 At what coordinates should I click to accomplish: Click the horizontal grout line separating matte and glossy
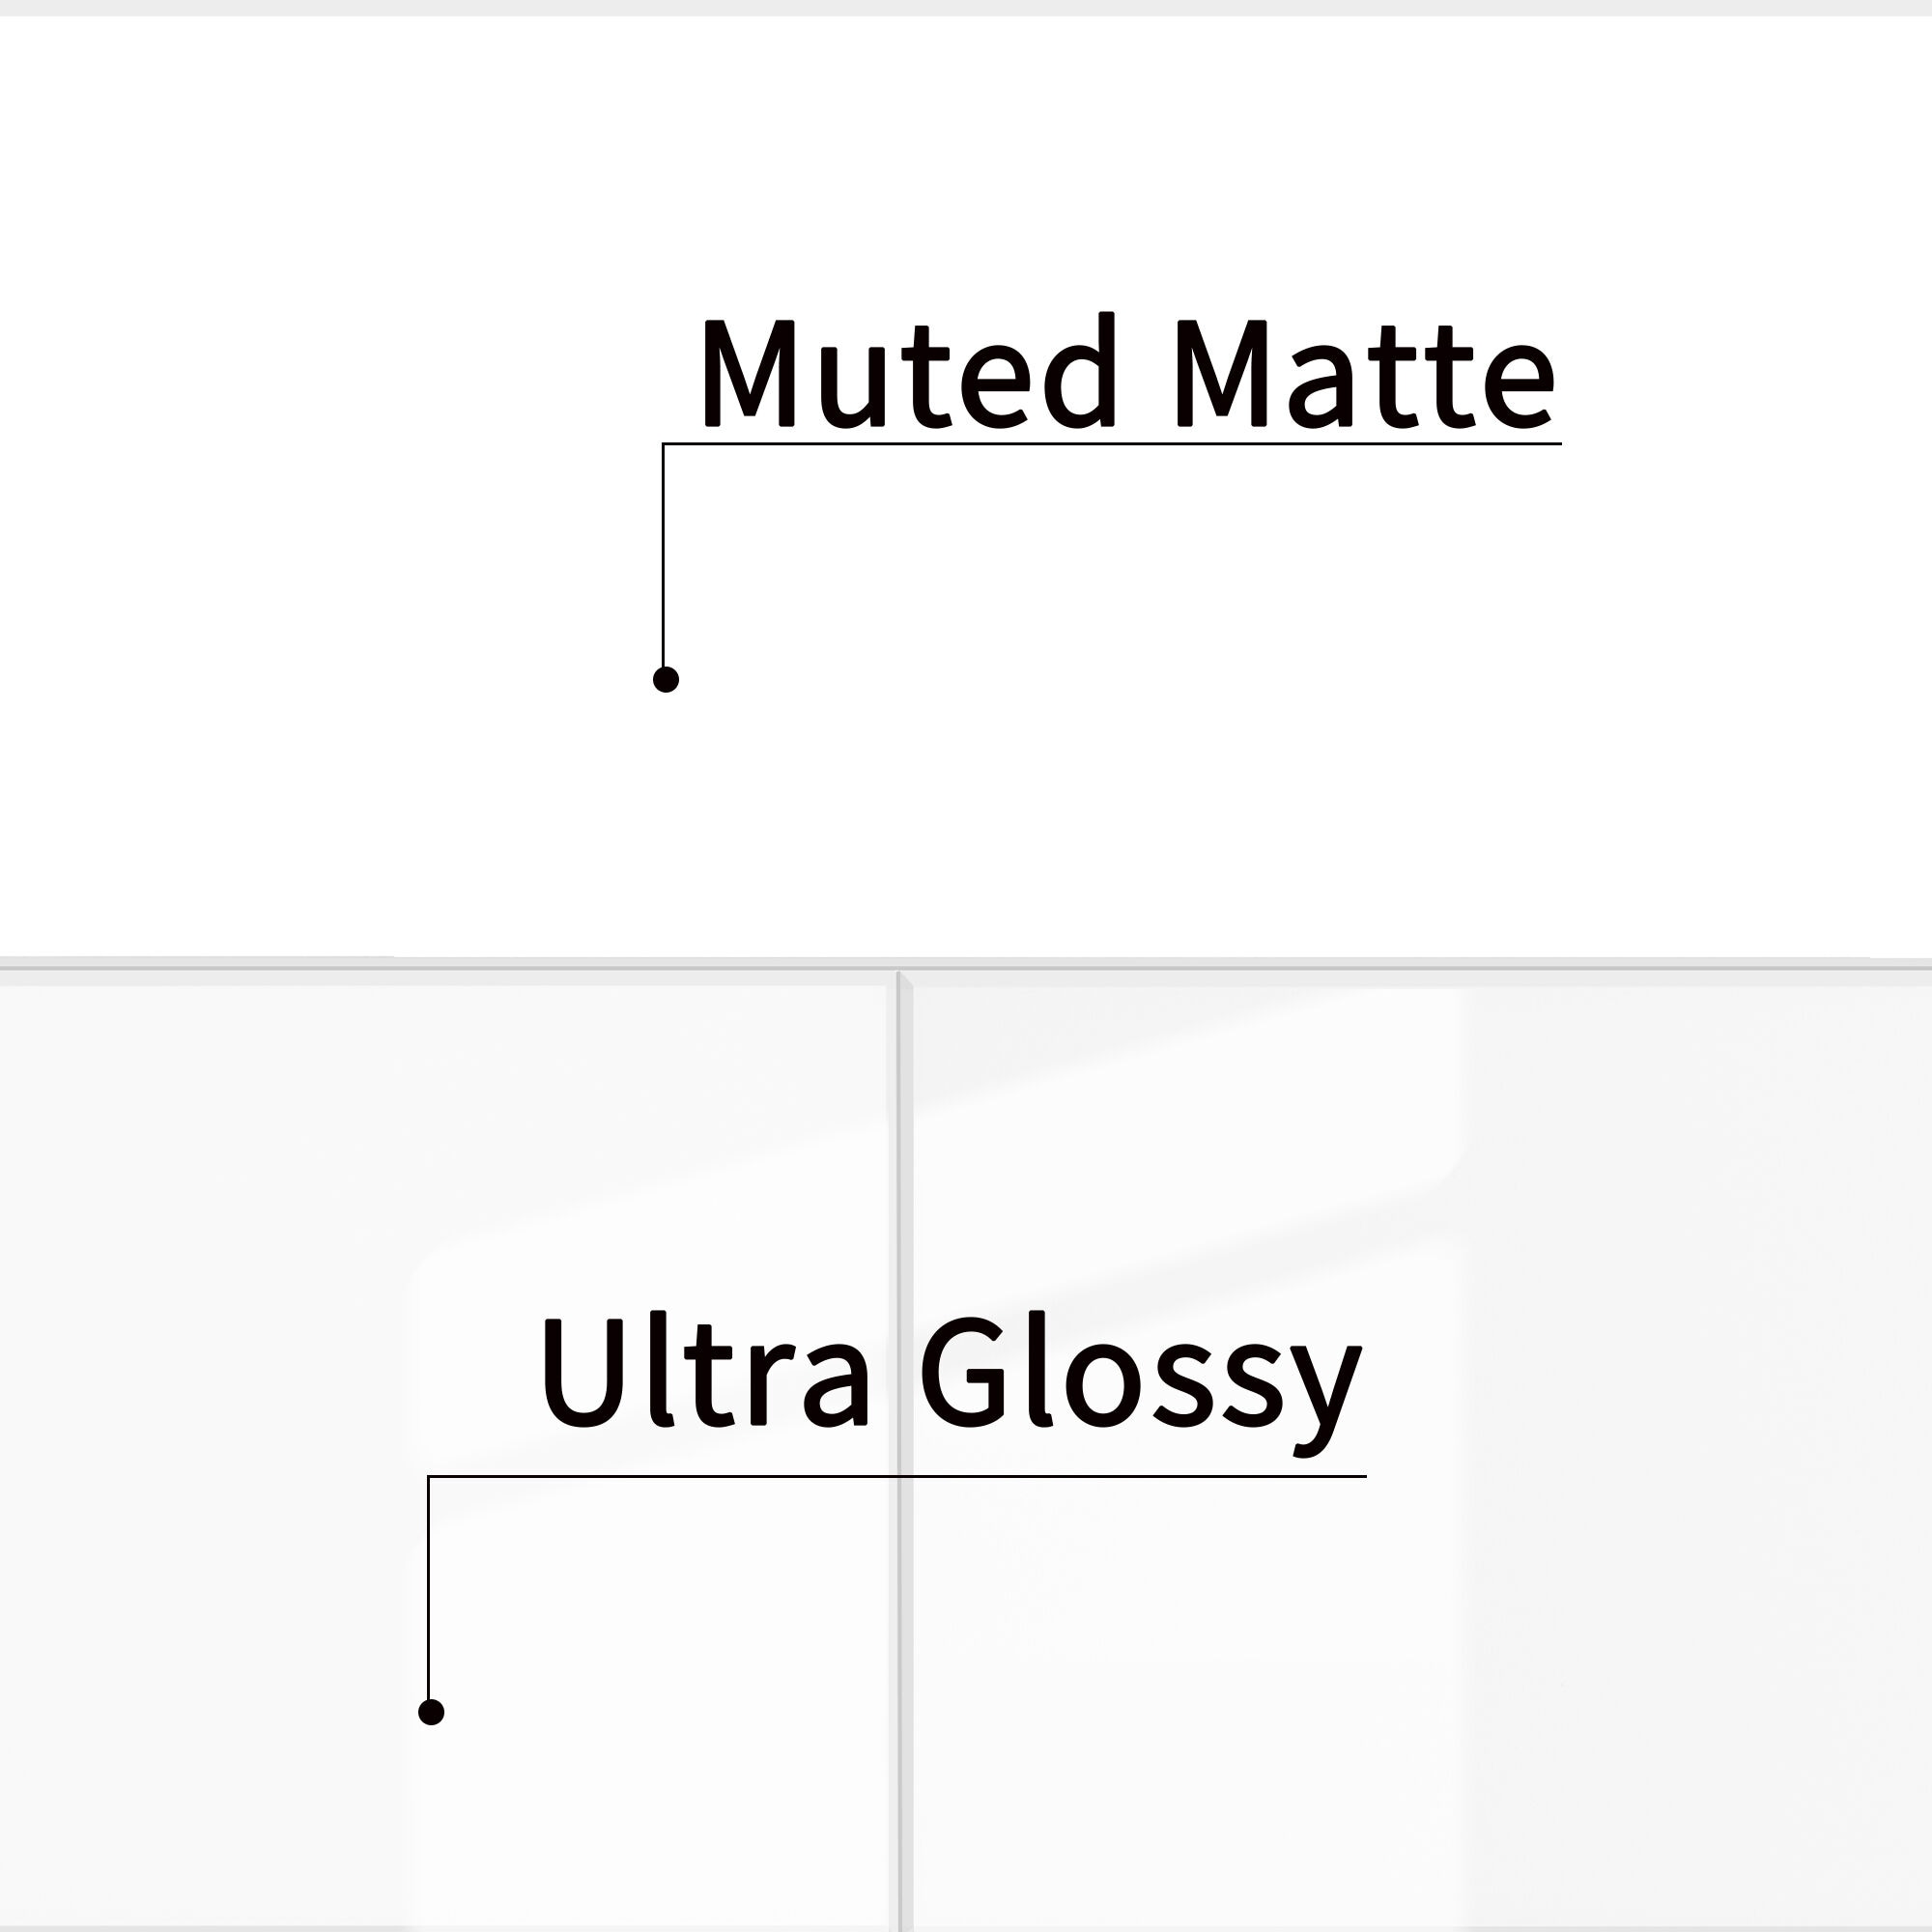click(966, 965)
